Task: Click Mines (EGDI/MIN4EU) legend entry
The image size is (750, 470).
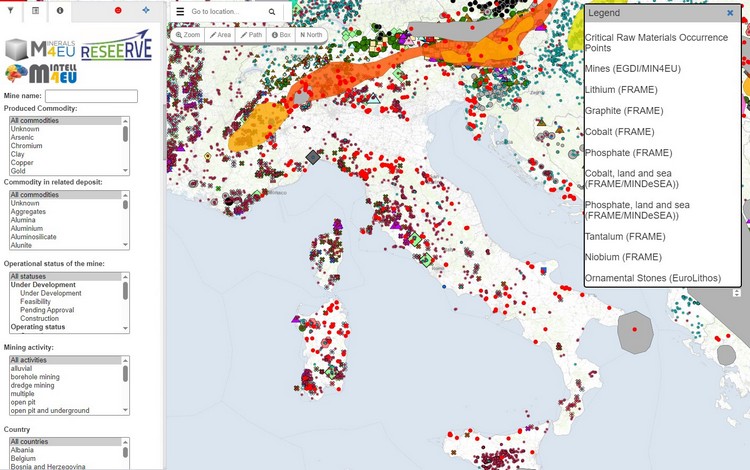Action: click(632, 69)
